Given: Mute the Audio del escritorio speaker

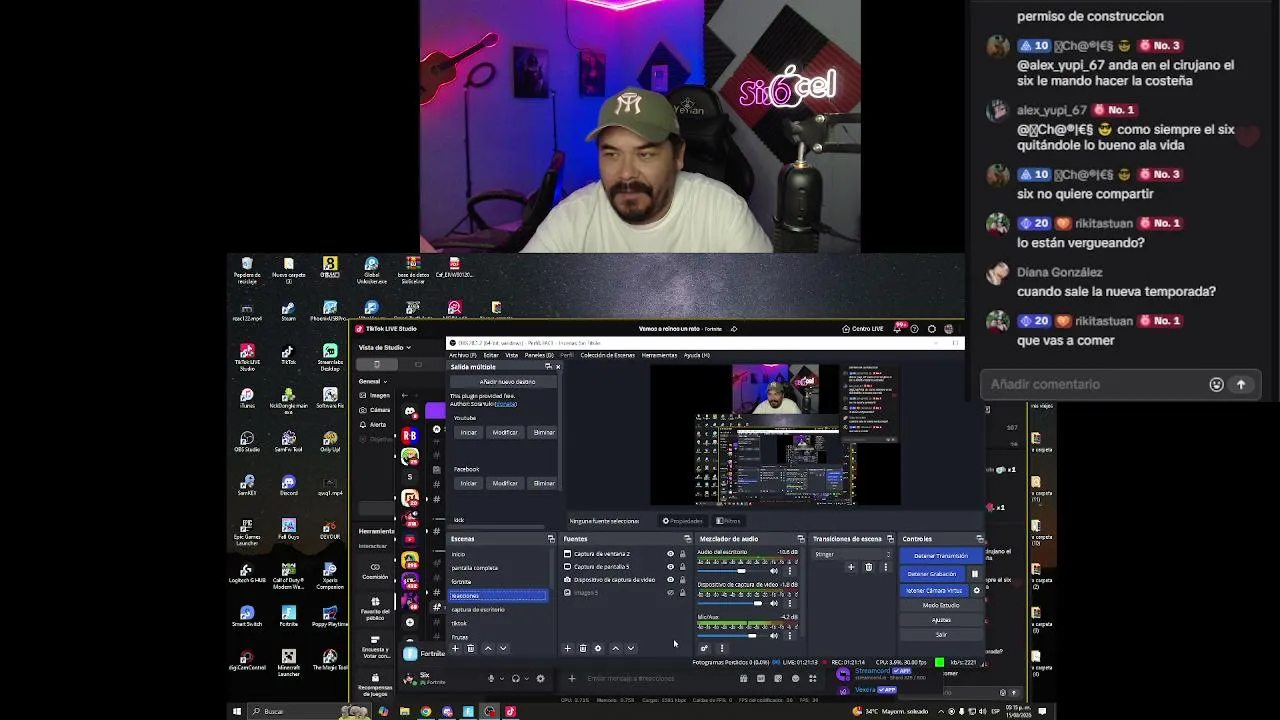Looking at the screenshot, I should [x=774, y=571].
